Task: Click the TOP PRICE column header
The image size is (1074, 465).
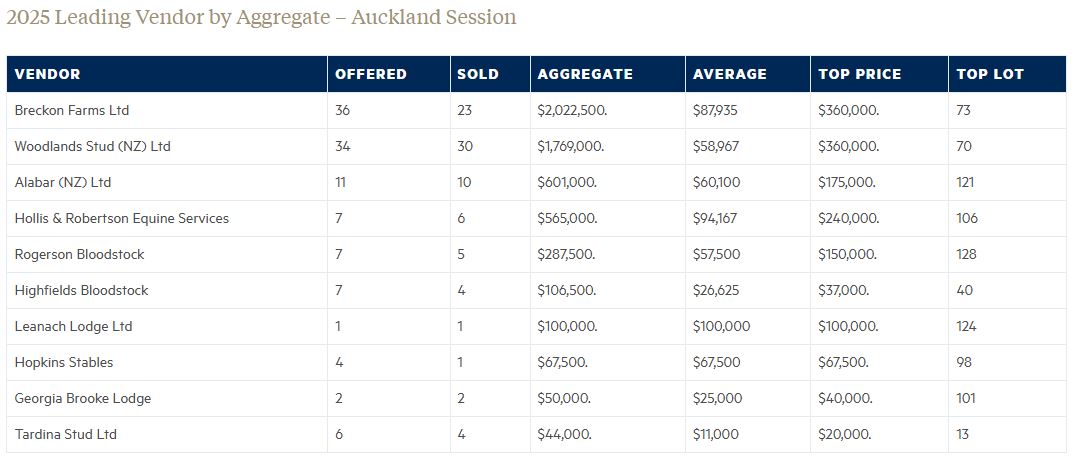Action: click(x=860, y=74)
